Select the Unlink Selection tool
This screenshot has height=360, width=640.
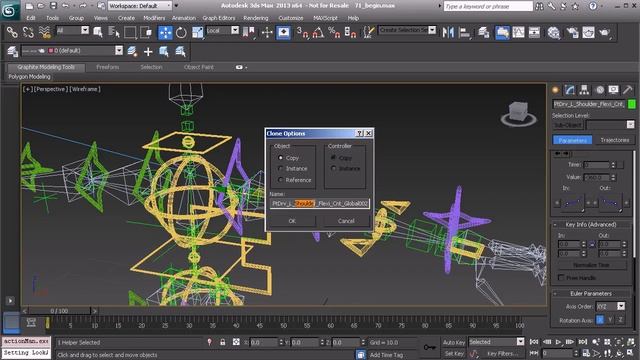point(28,32)
